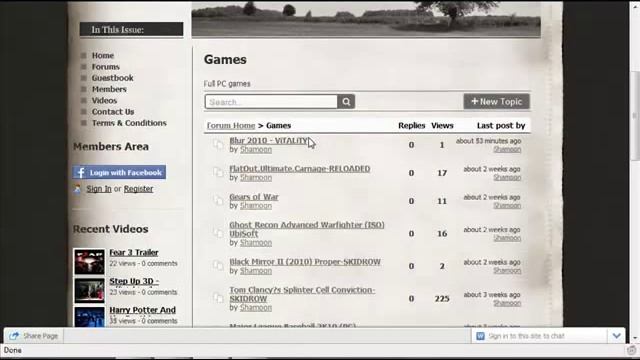Open the Harry Potter video thumbnail
The width and height of the screenshot is (640, 360).
click(89, 318)
